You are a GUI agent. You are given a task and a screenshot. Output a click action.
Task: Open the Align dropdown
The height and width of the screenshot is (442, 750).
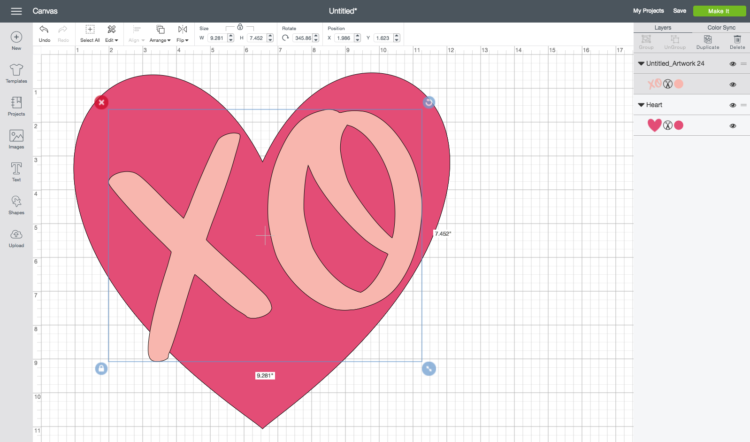pos(136,33)
